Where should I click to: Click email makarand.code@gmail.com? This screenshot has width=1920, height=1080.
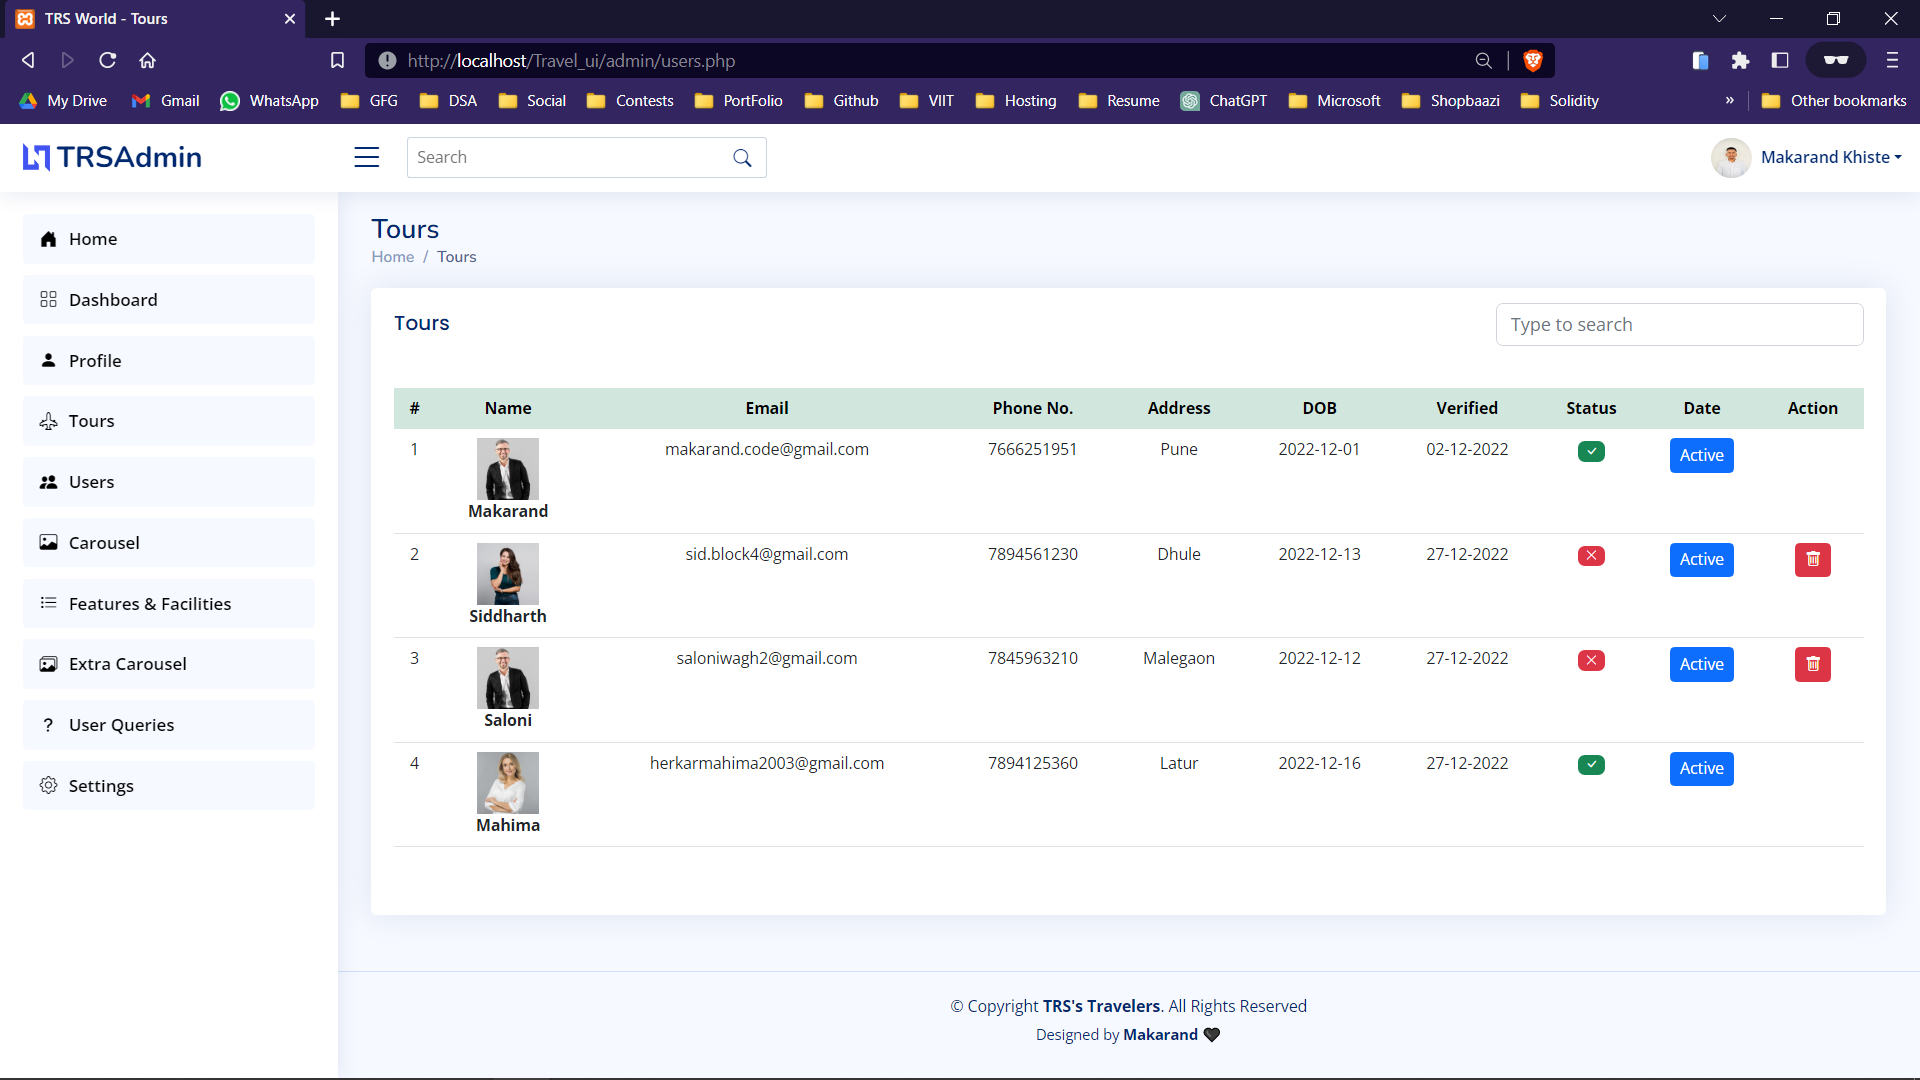click(x=767, y=450)
